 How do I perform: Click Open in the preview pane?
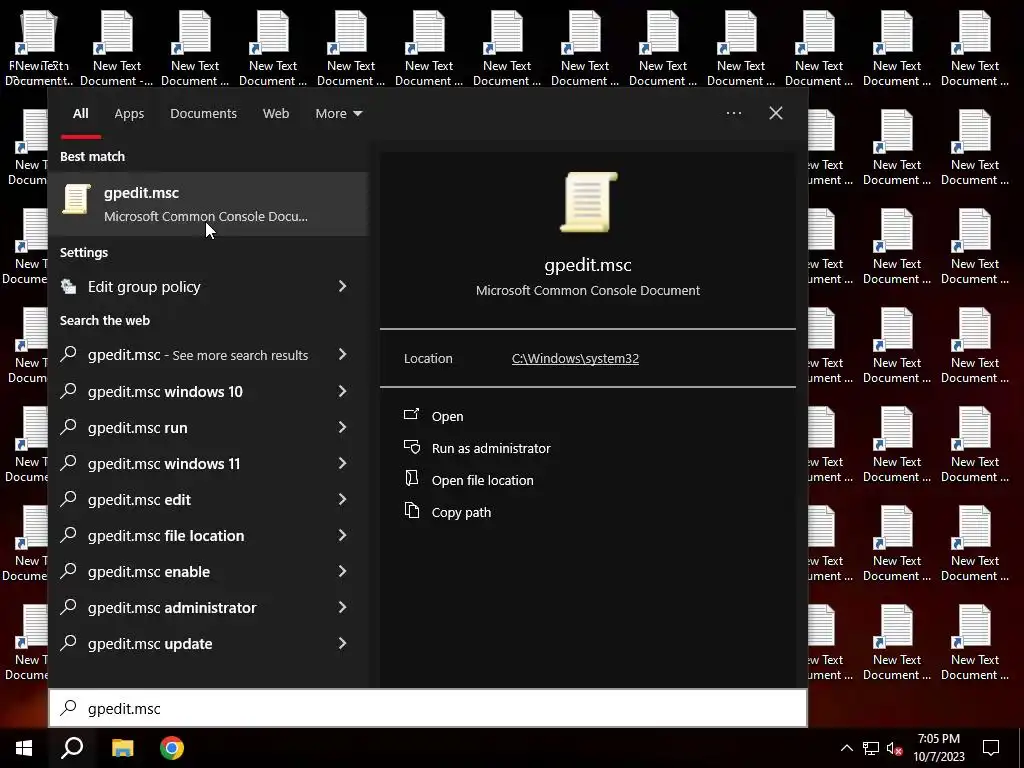[447, 416]
